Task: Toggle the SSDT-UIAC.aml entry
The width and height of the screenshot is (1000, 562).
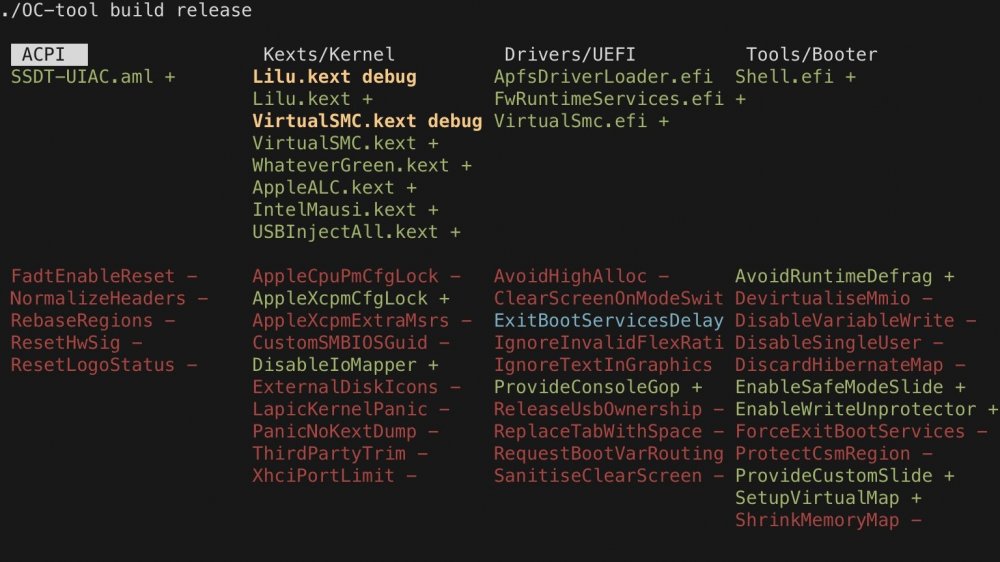Action: 93,77
